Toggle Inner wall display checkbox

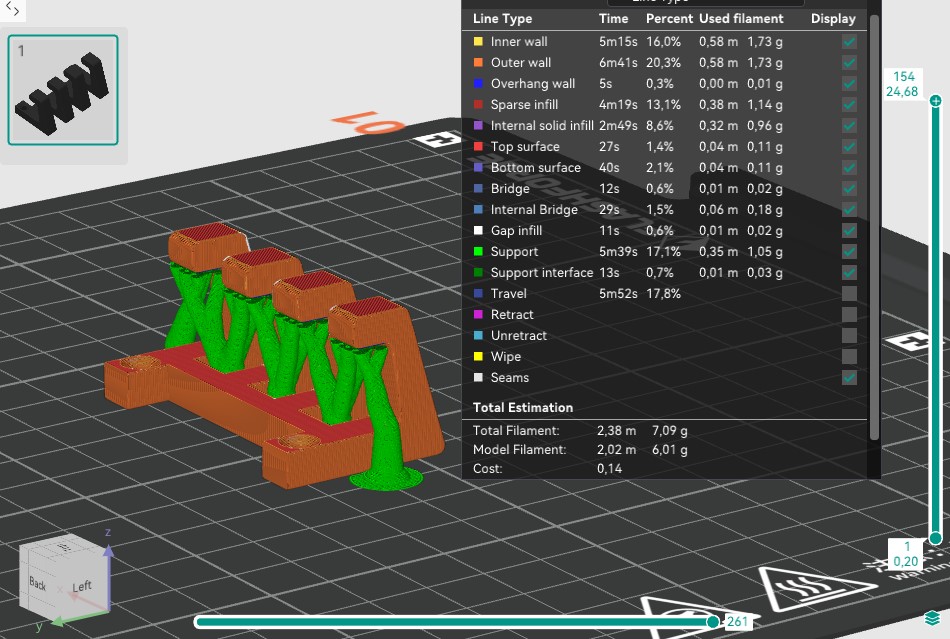tap(849, 42)
